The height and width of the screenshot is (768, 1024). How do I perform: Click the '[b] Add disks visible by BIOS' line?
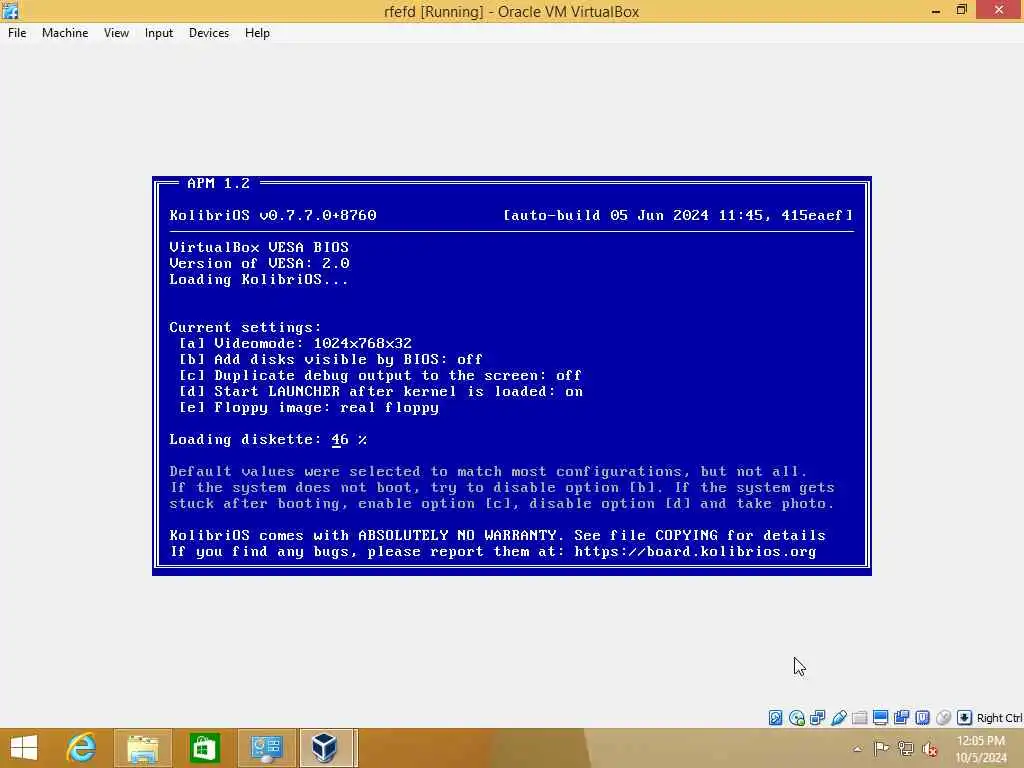330,359
